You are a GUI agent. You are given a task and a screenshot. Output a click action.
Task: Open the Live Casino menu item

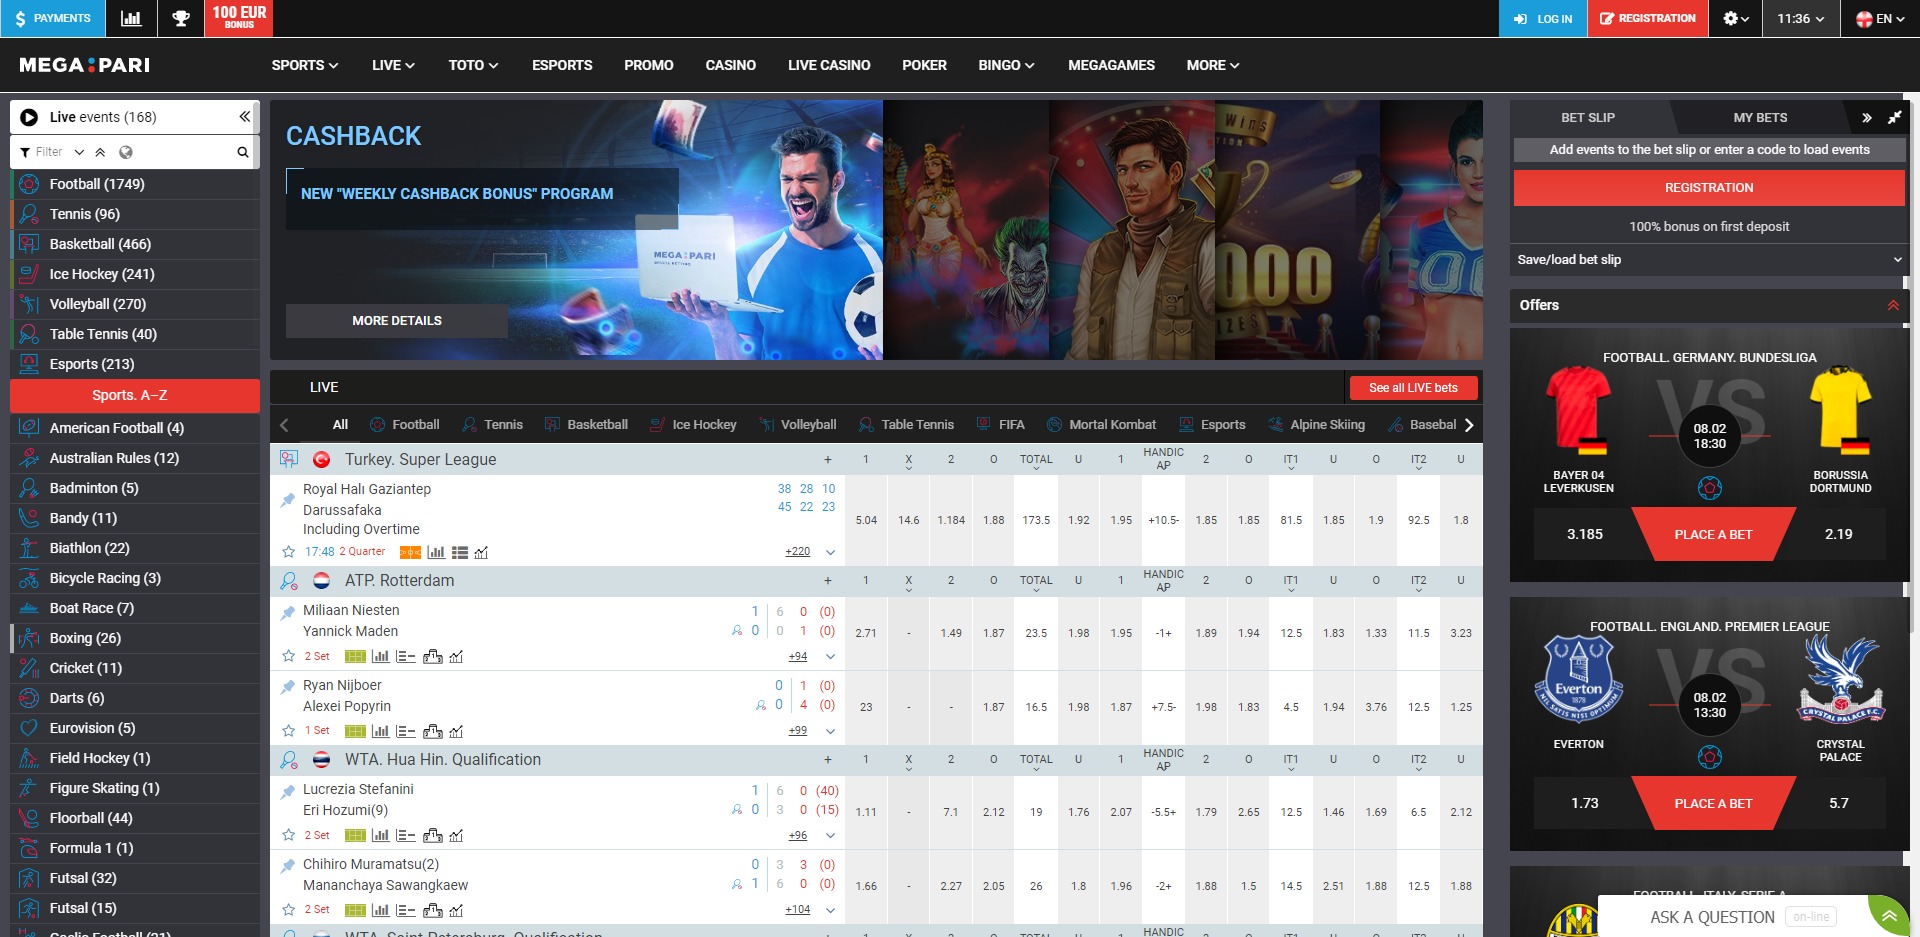click(829, 65)
